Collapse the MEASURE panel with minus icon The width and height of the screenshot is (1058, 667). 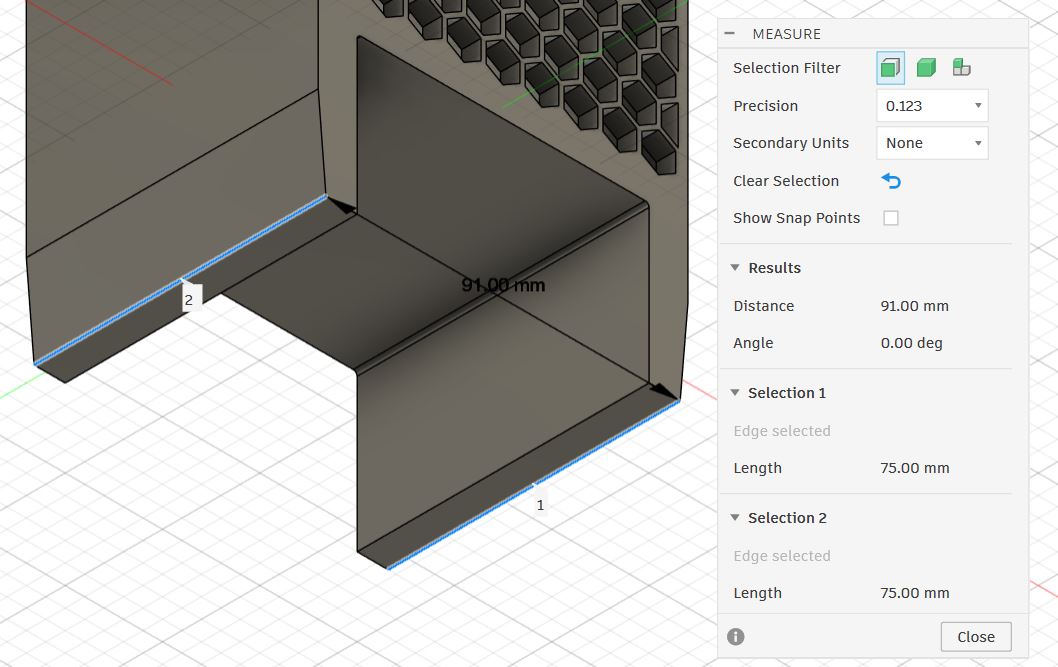[x=729, y=33]
